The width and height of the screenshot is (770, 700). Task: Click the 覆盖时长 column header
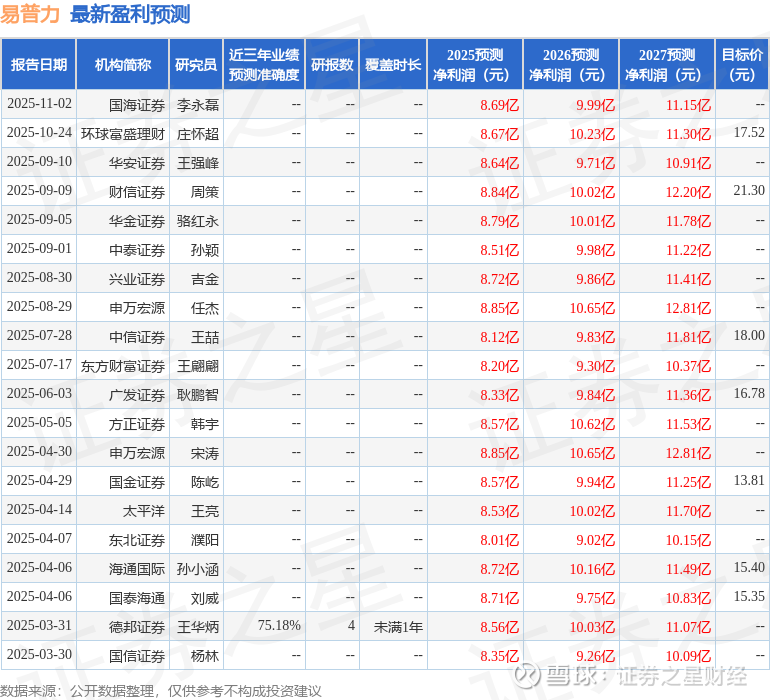[x=393, y=64]
